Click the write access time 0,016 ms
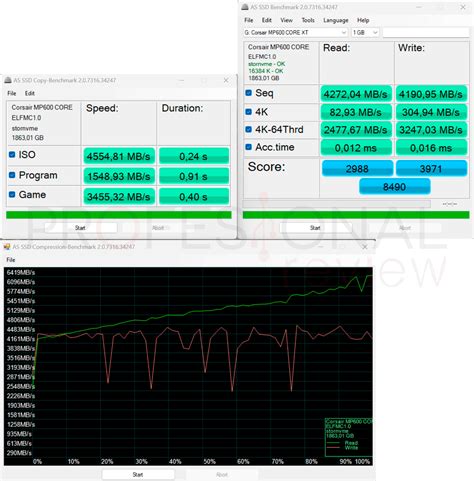This screenshot has height=481, width=474. click(431, 148)
